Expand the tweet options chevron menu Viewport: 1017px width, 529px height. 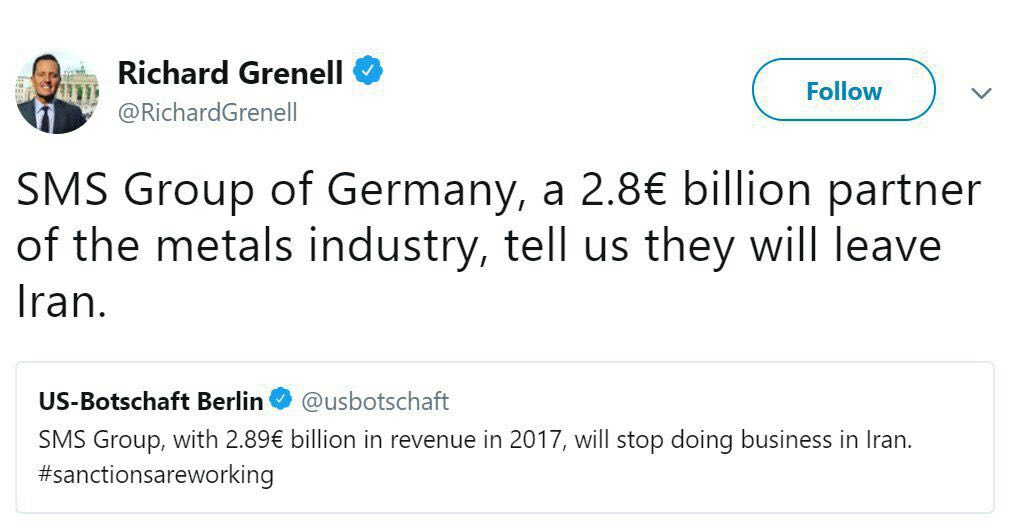point(981,93)
